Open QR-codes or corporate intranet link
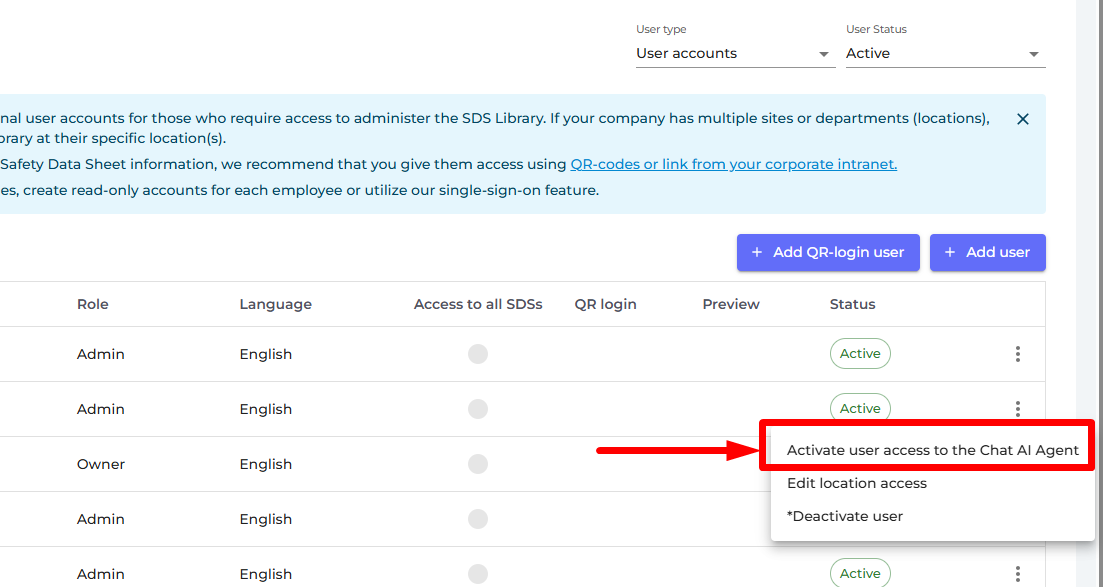The height and width of the screenshot is (587, 1103). [733, 164]
